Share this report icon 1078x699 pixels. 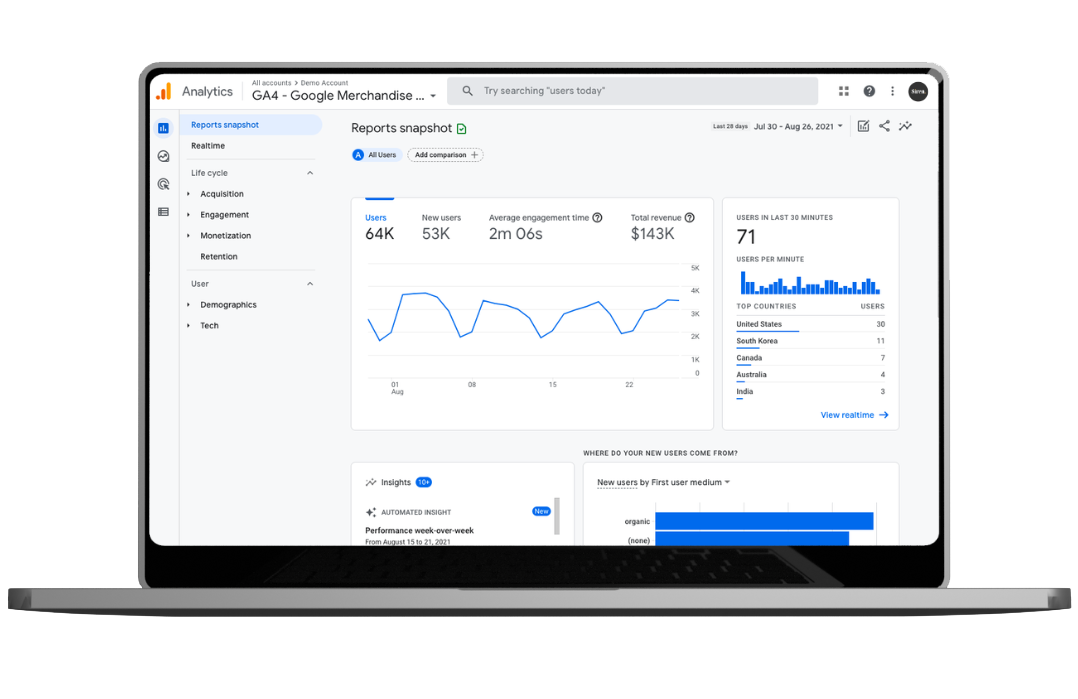pos(884,126)
